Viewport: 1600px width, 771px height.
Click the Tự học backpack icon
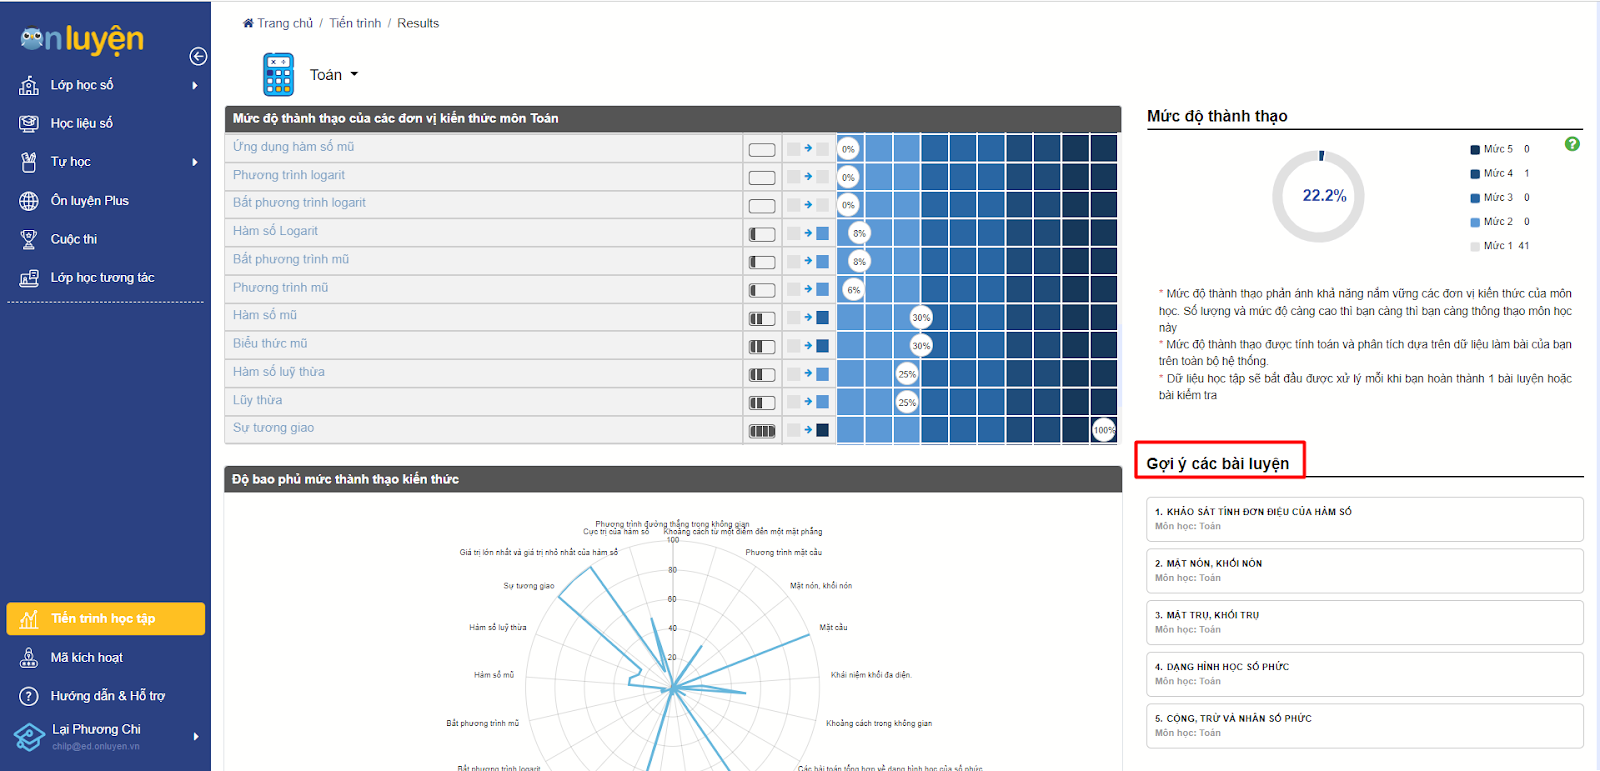(29, 162)
